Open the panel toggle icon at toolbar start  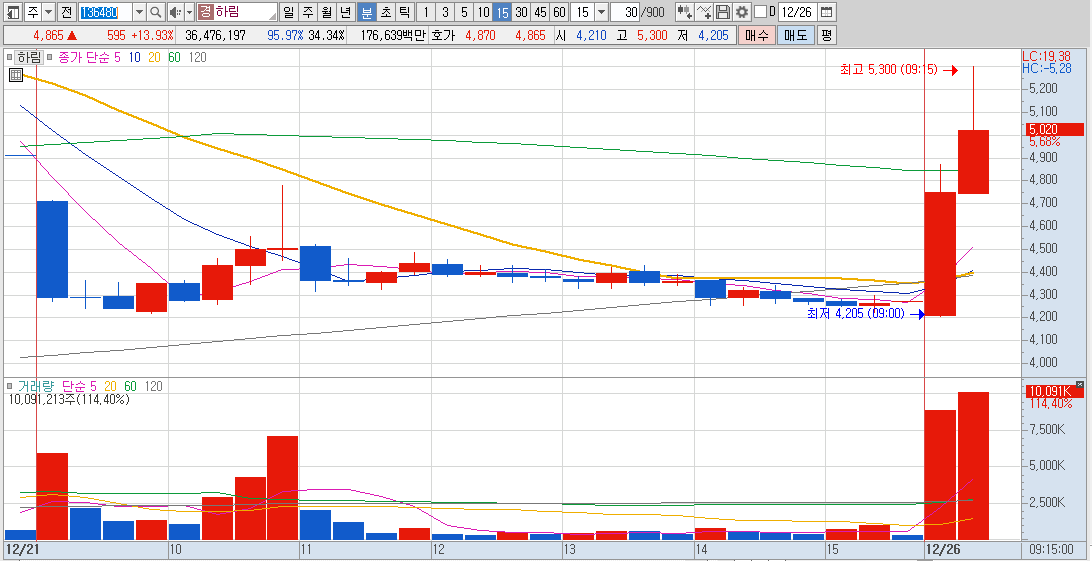(x=14, y=12)
